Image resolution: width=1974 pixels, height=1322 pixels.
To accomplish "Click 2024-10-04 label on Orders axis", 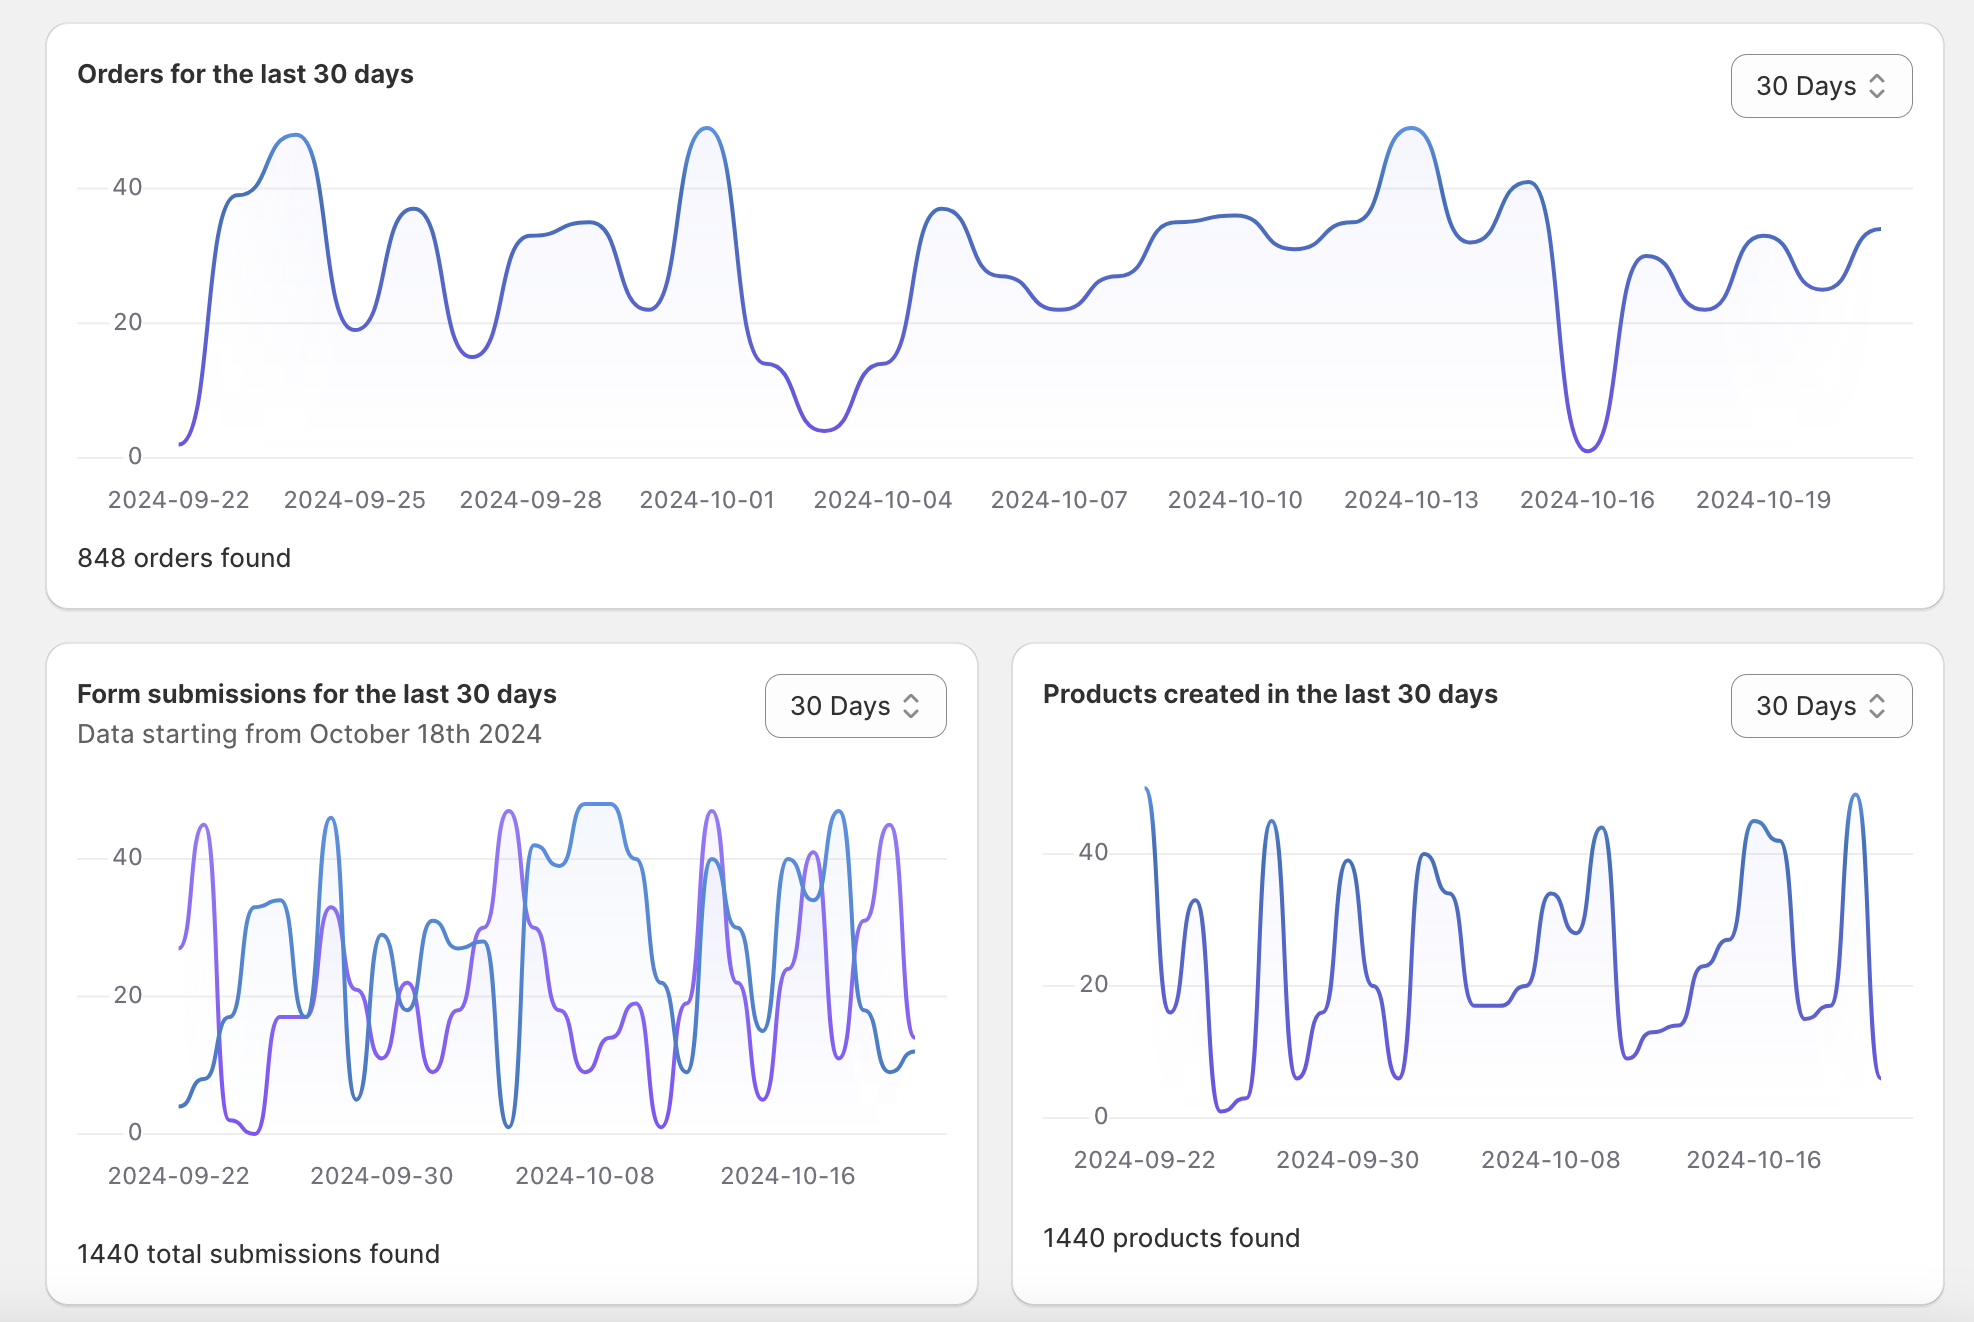I will [x=882, y=500].
